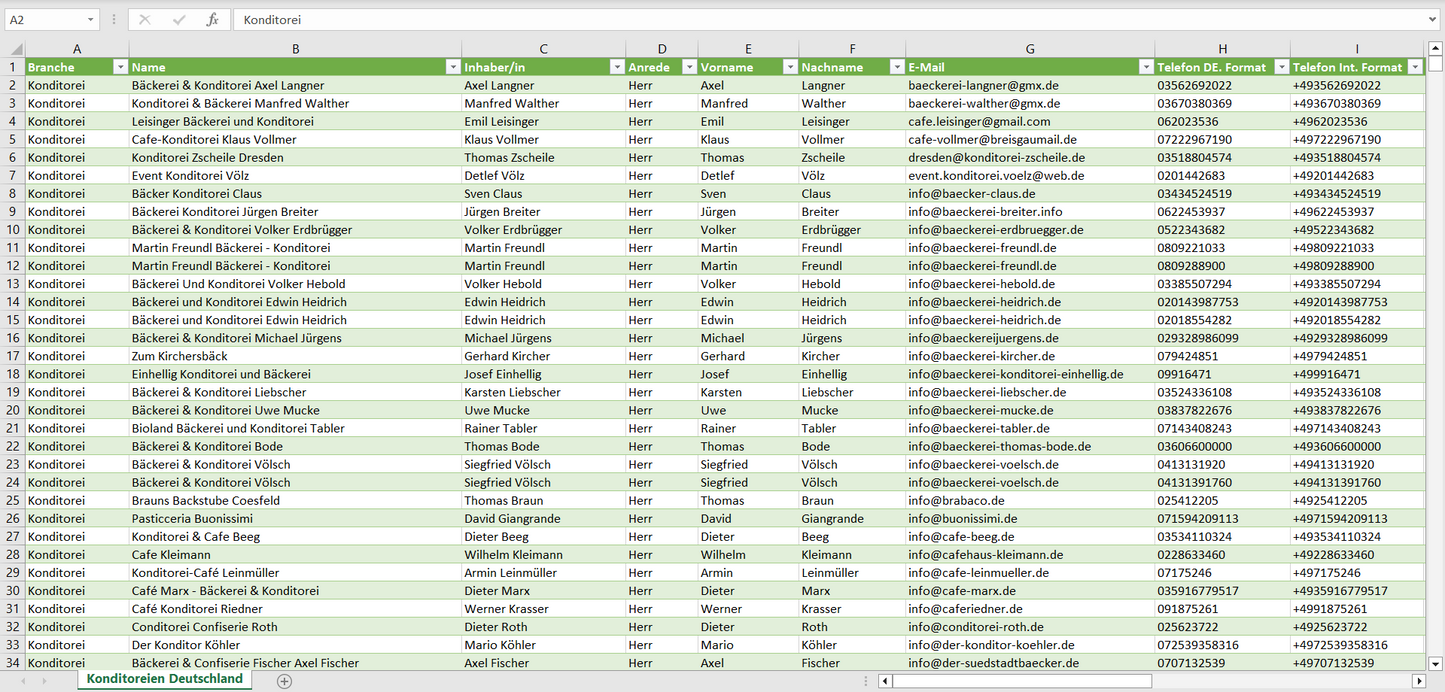Click the horizontal scrollbar left arrow

pyautogui.click(x=885, y=681)
